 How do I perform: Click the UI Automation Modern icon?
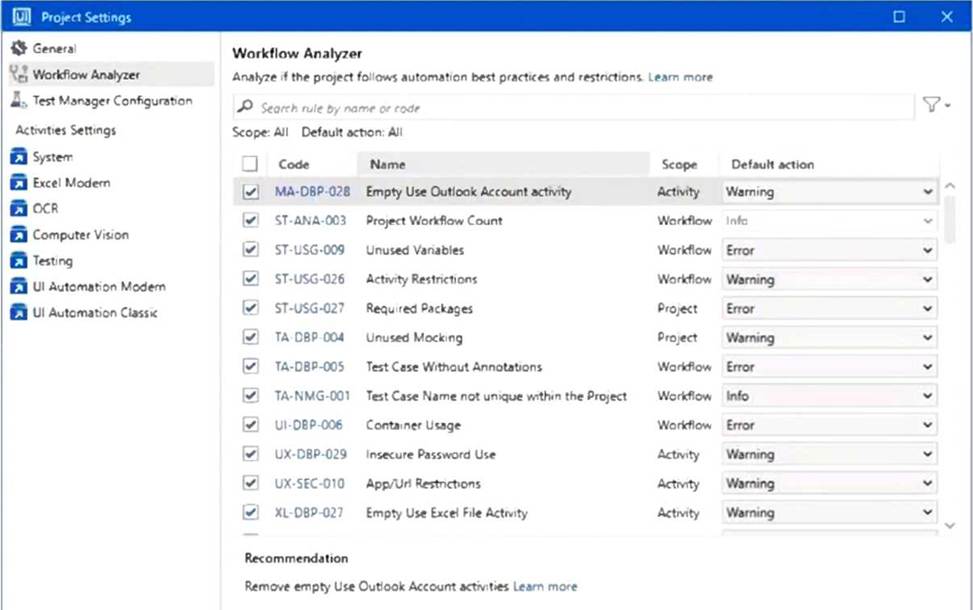tap(19, 286)
